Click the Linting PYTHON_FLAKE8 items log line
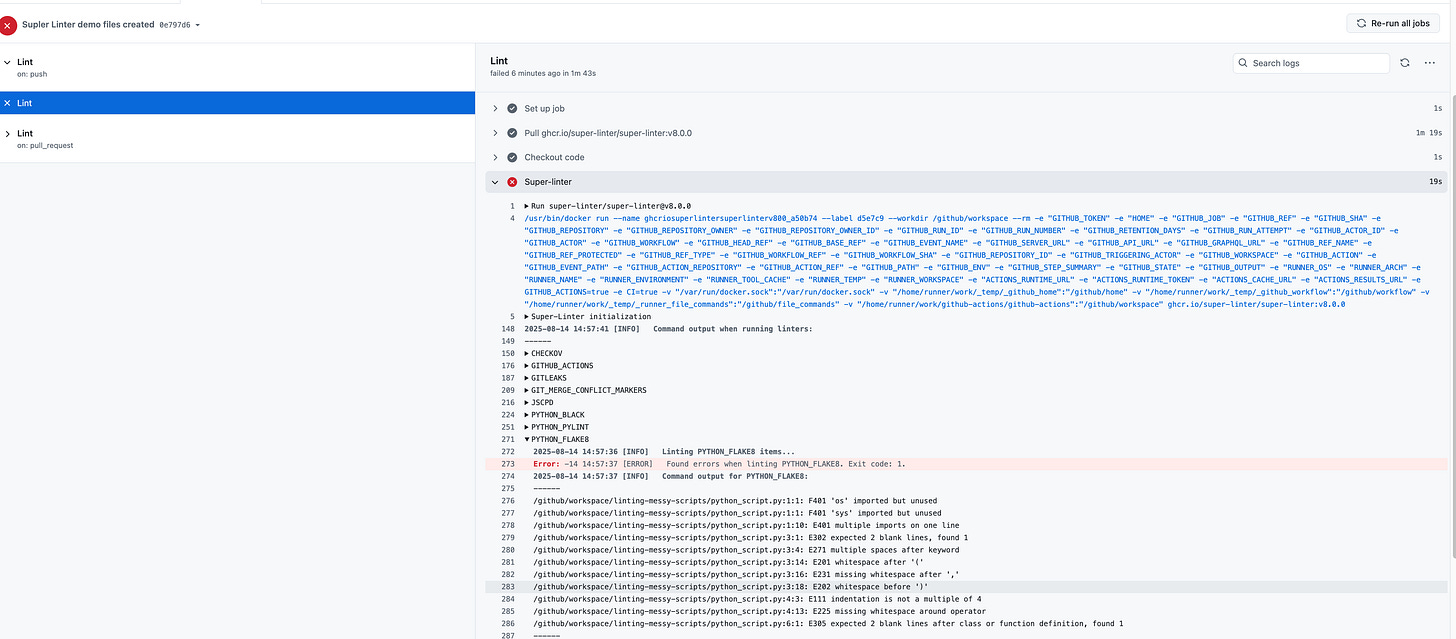 664,452
